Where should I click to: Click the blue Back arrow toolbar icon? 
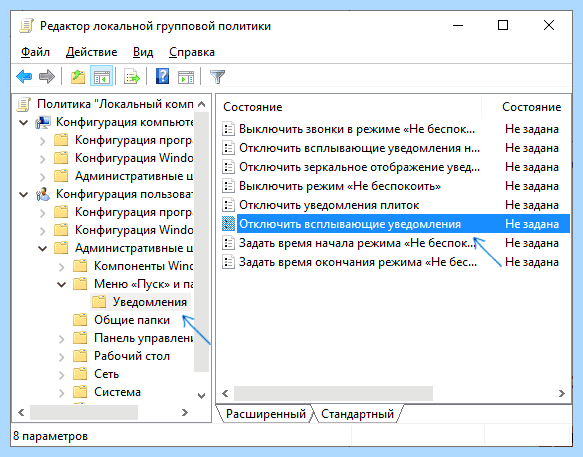click(24, 77)
